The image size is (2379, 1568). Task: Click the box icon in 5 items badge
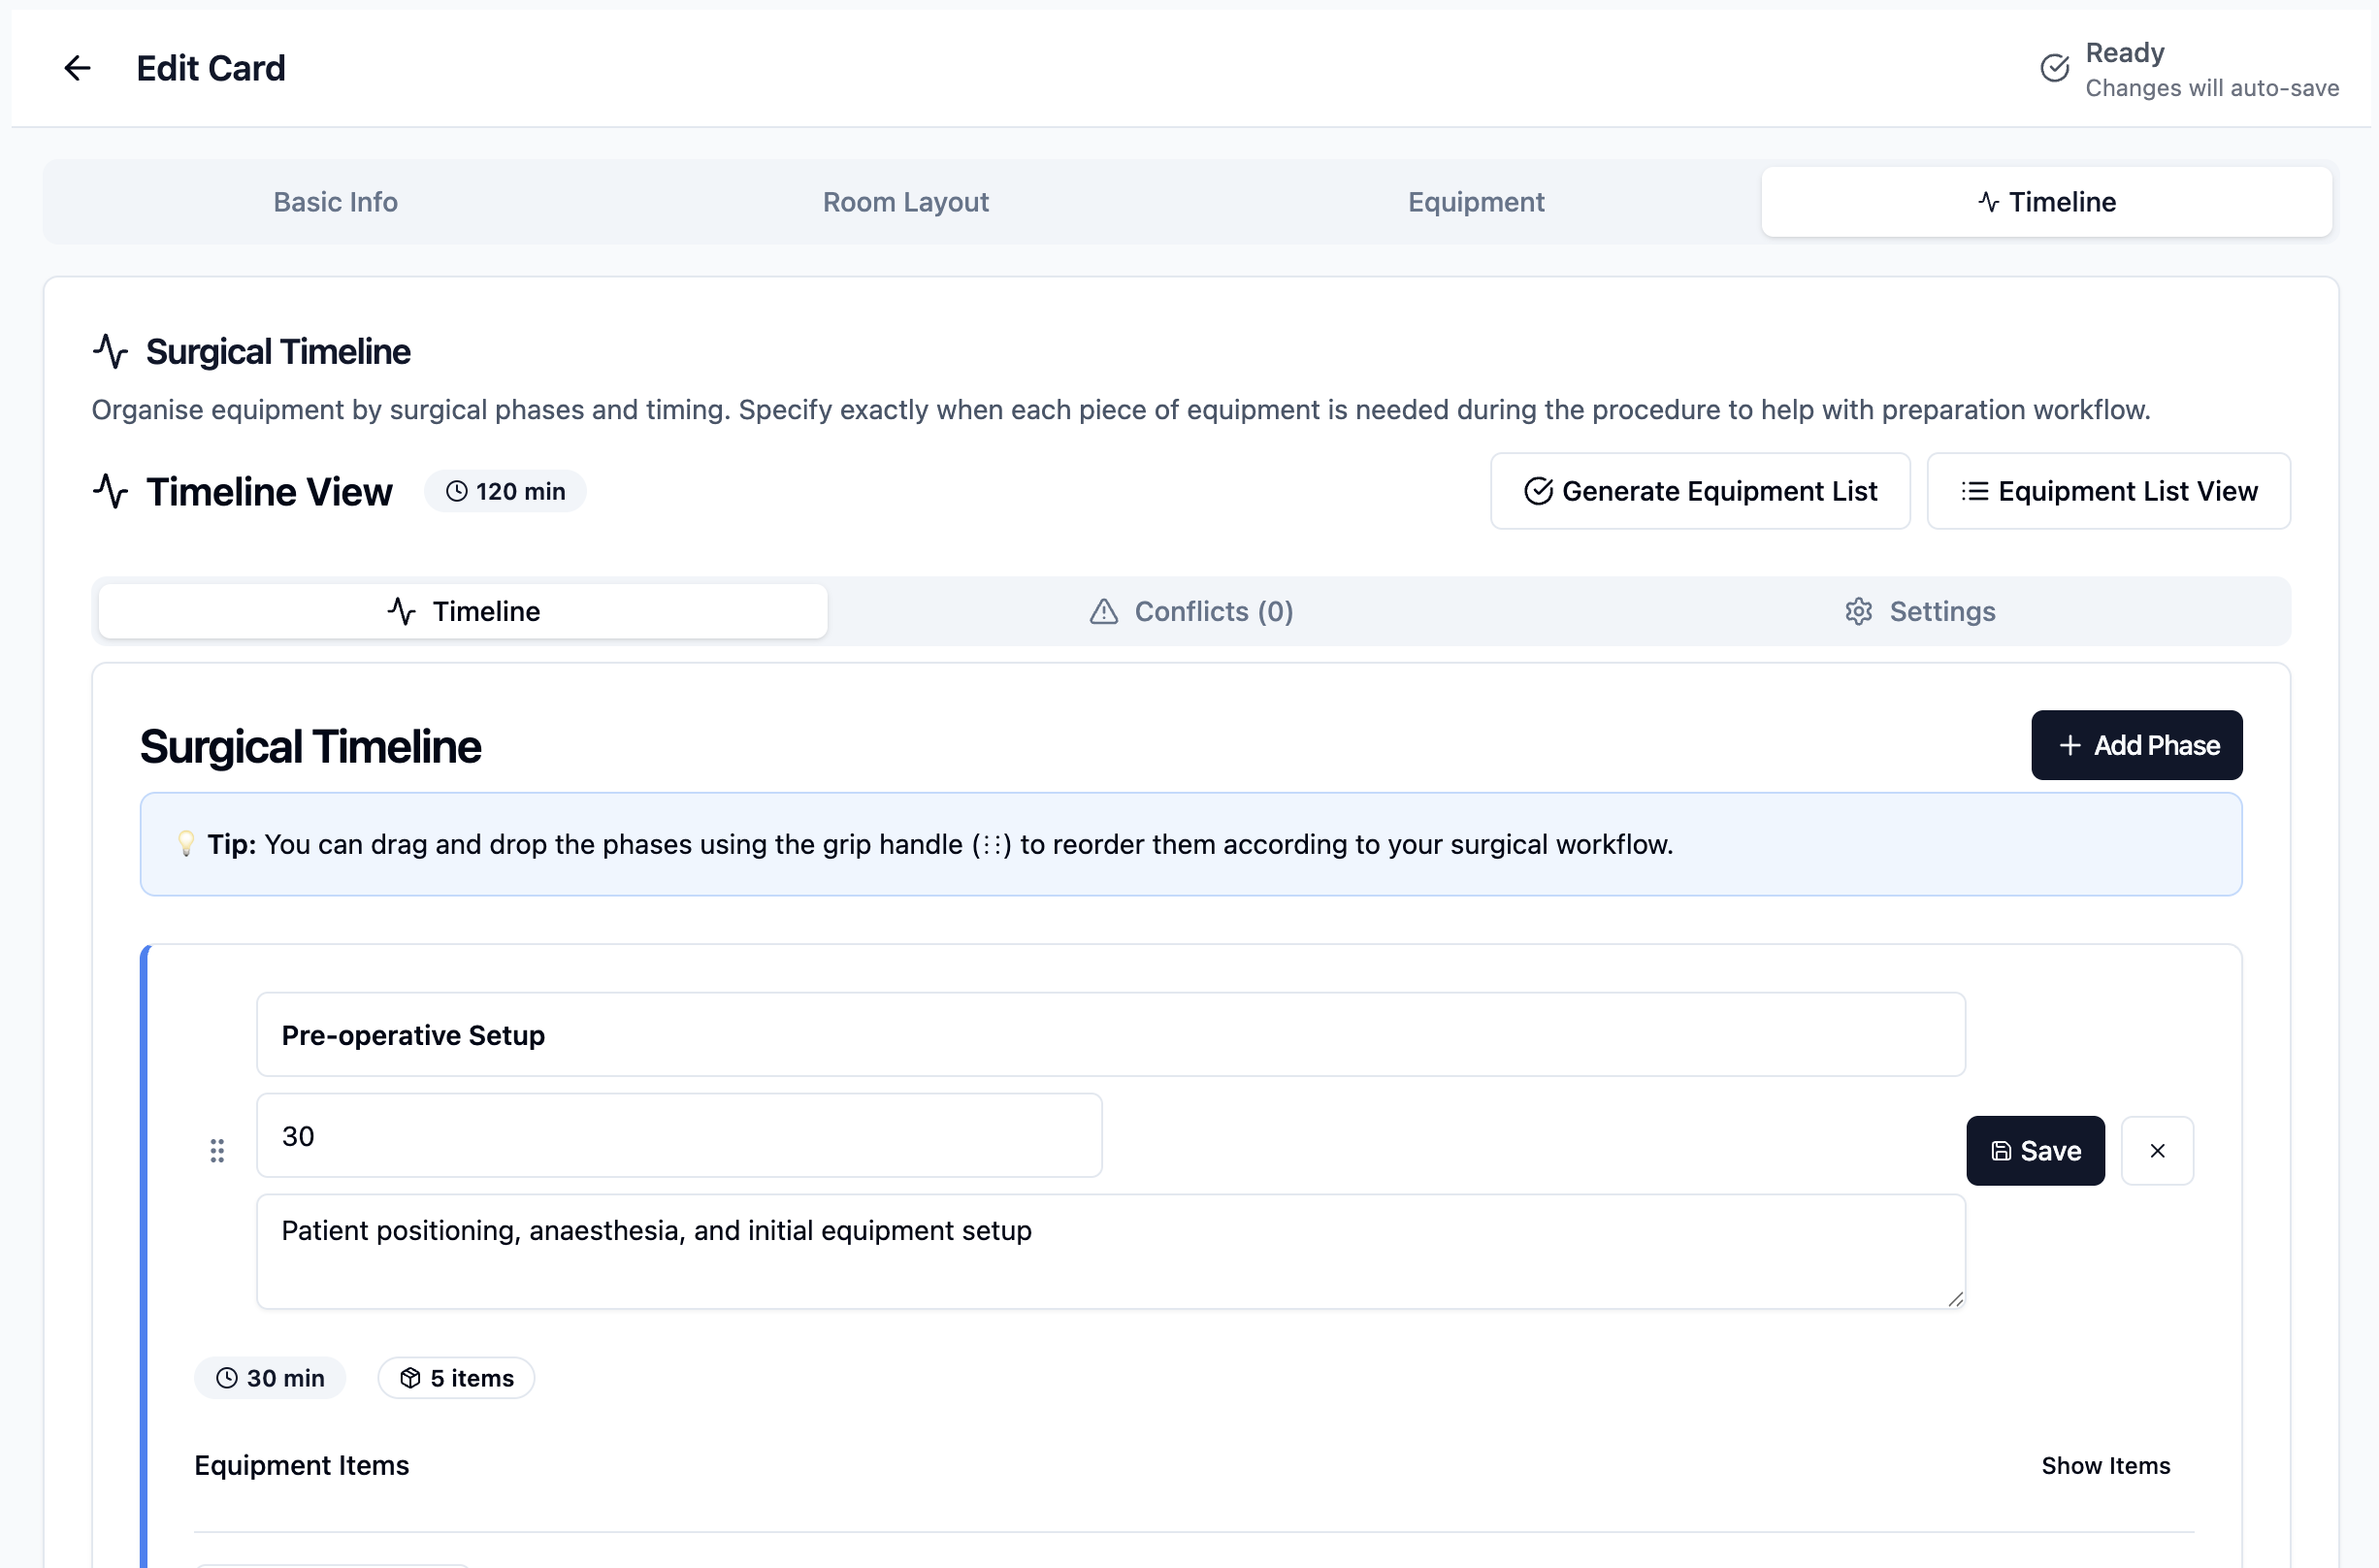coord(410,1378)
